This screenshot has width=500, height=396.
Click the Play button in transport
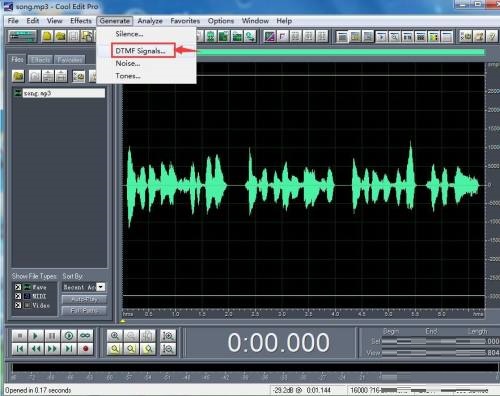35,336
